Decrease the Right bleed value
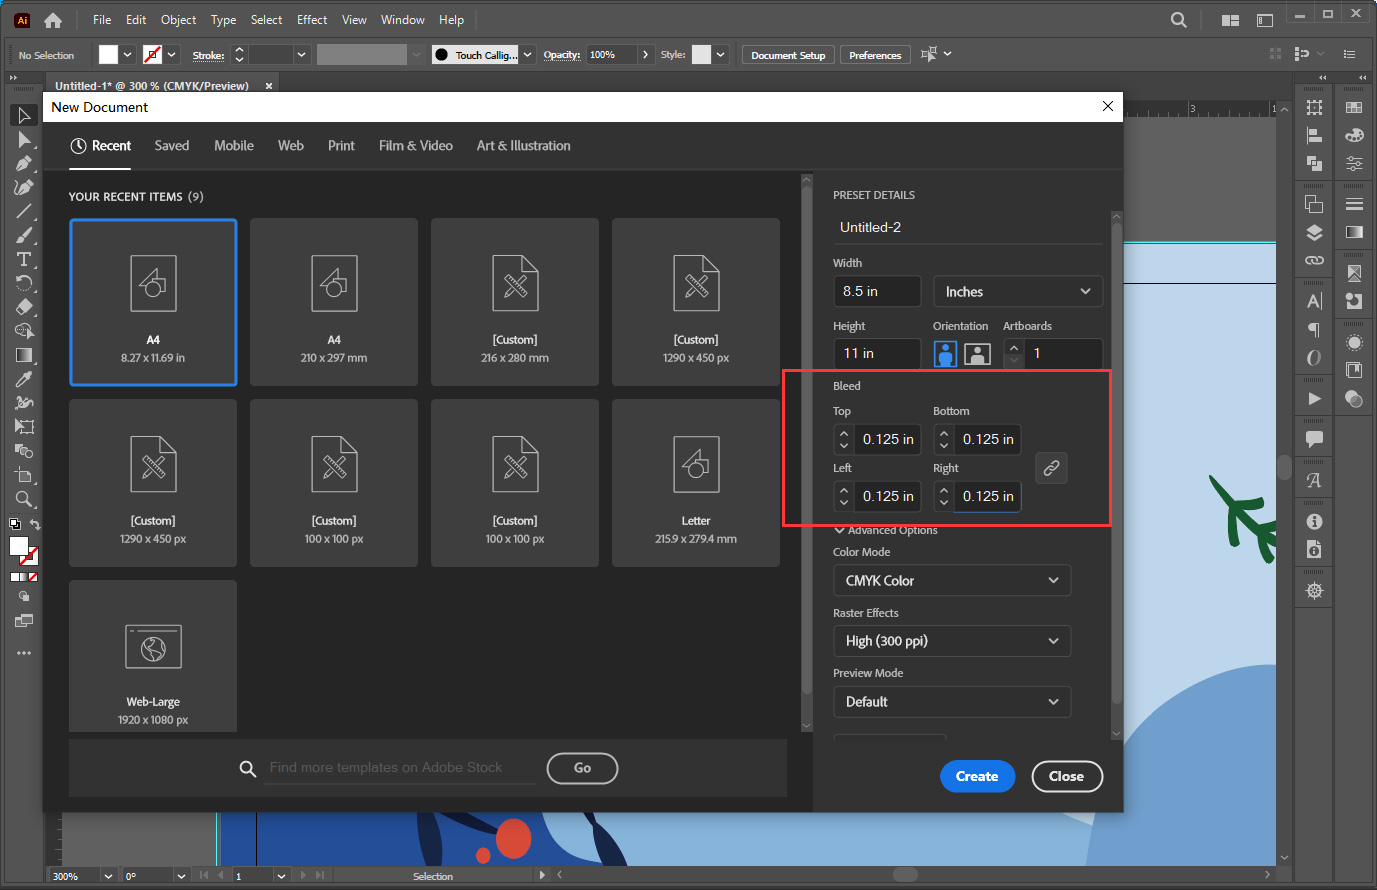This screenshot has height=890, width=1377. 944,503
